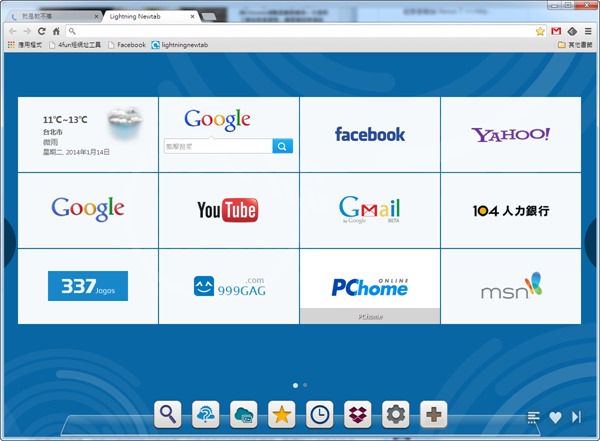Click the add plus dock icon
600x441 pixels.
[x=434, y=414]
